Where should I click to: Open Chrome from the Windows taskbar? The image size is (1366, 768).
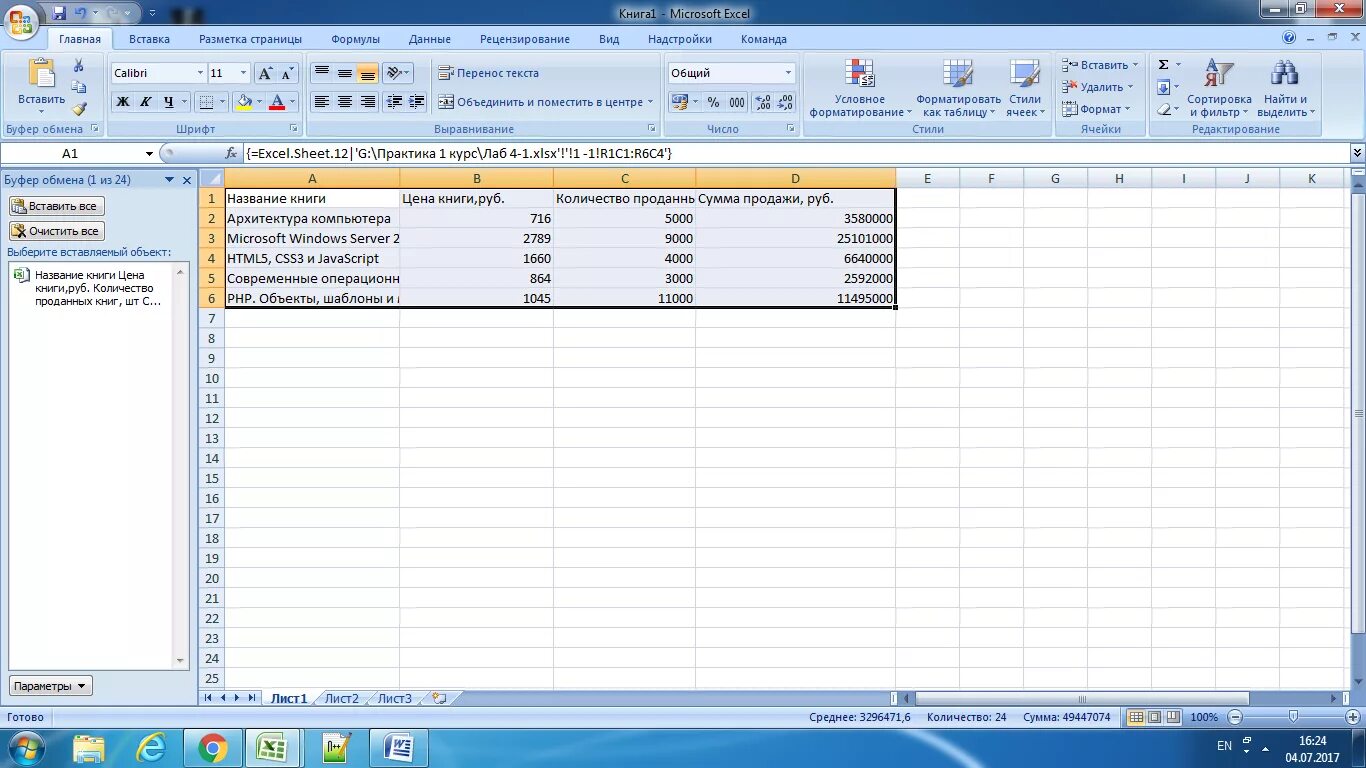(212, 748)
